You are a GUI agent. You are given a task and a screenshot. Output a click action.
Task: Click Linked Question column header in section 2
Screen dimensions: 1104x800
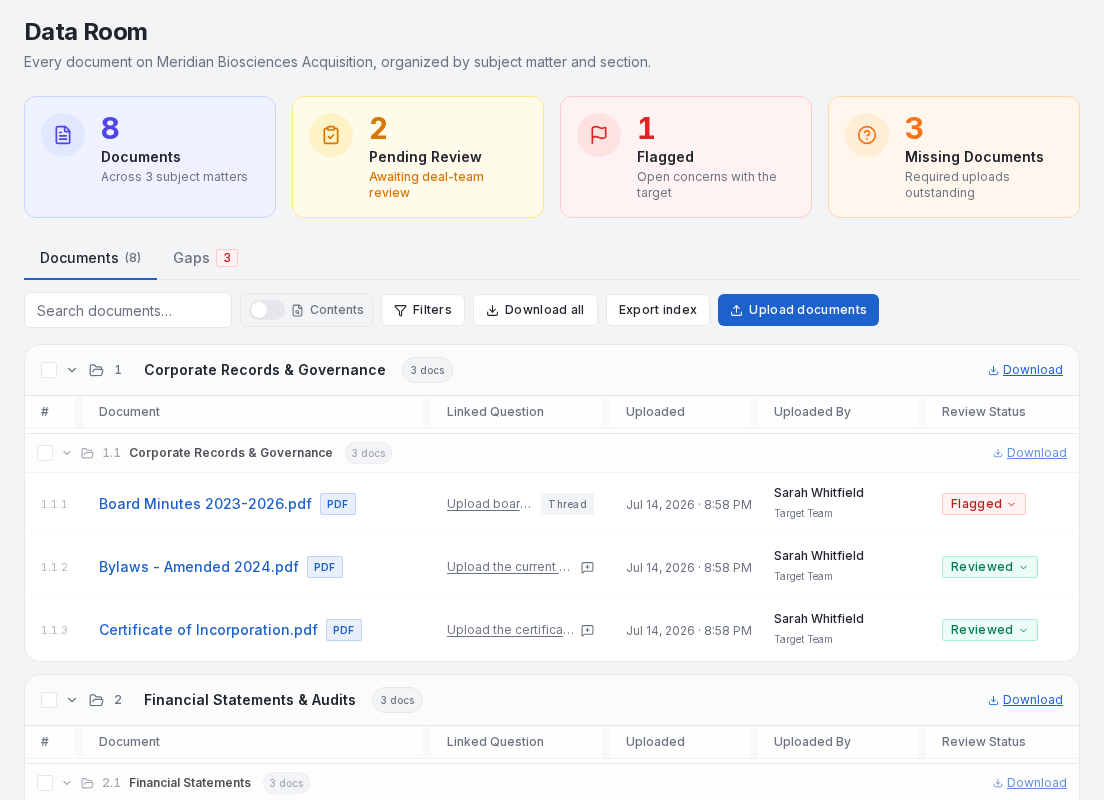point(495,742)
